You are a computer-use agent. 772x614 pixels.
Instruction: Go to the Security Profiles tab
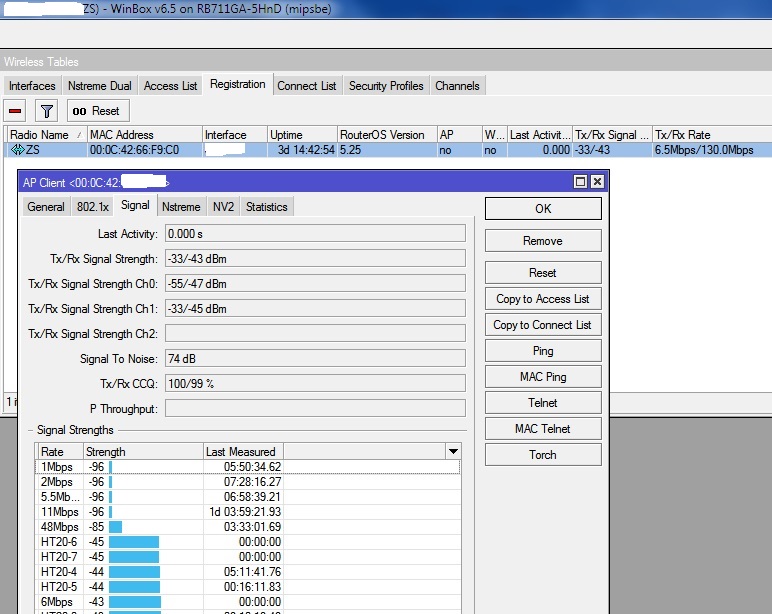[386, 86]
